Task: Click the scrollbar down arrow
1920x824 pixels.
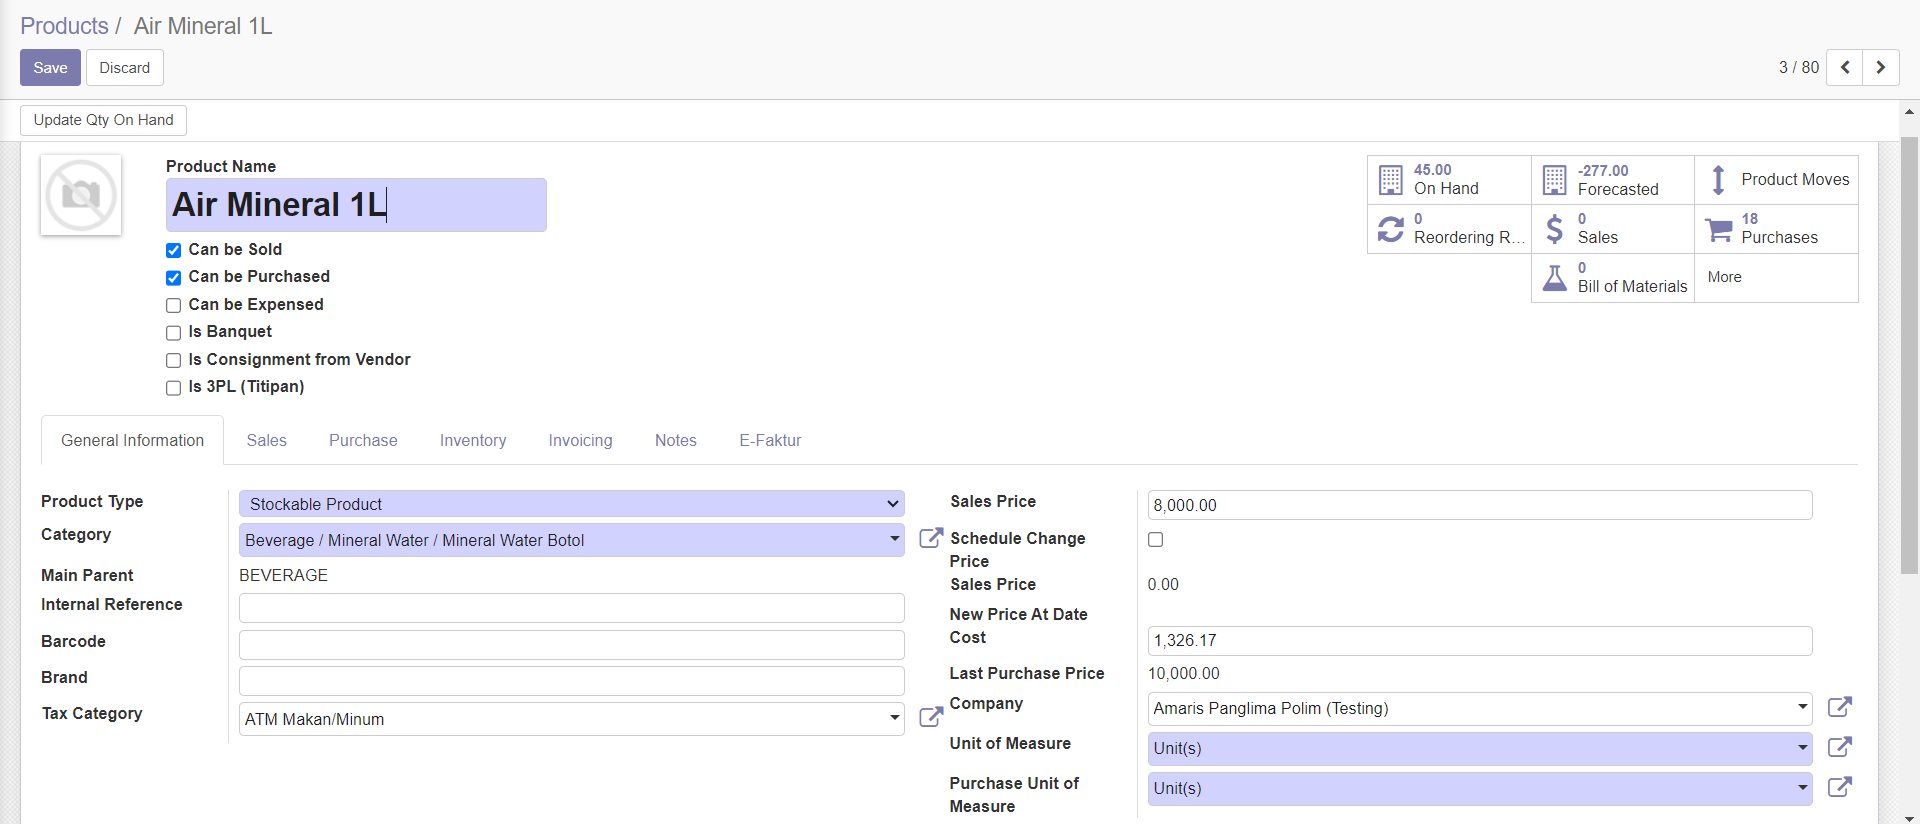Action: point(1909,817)
